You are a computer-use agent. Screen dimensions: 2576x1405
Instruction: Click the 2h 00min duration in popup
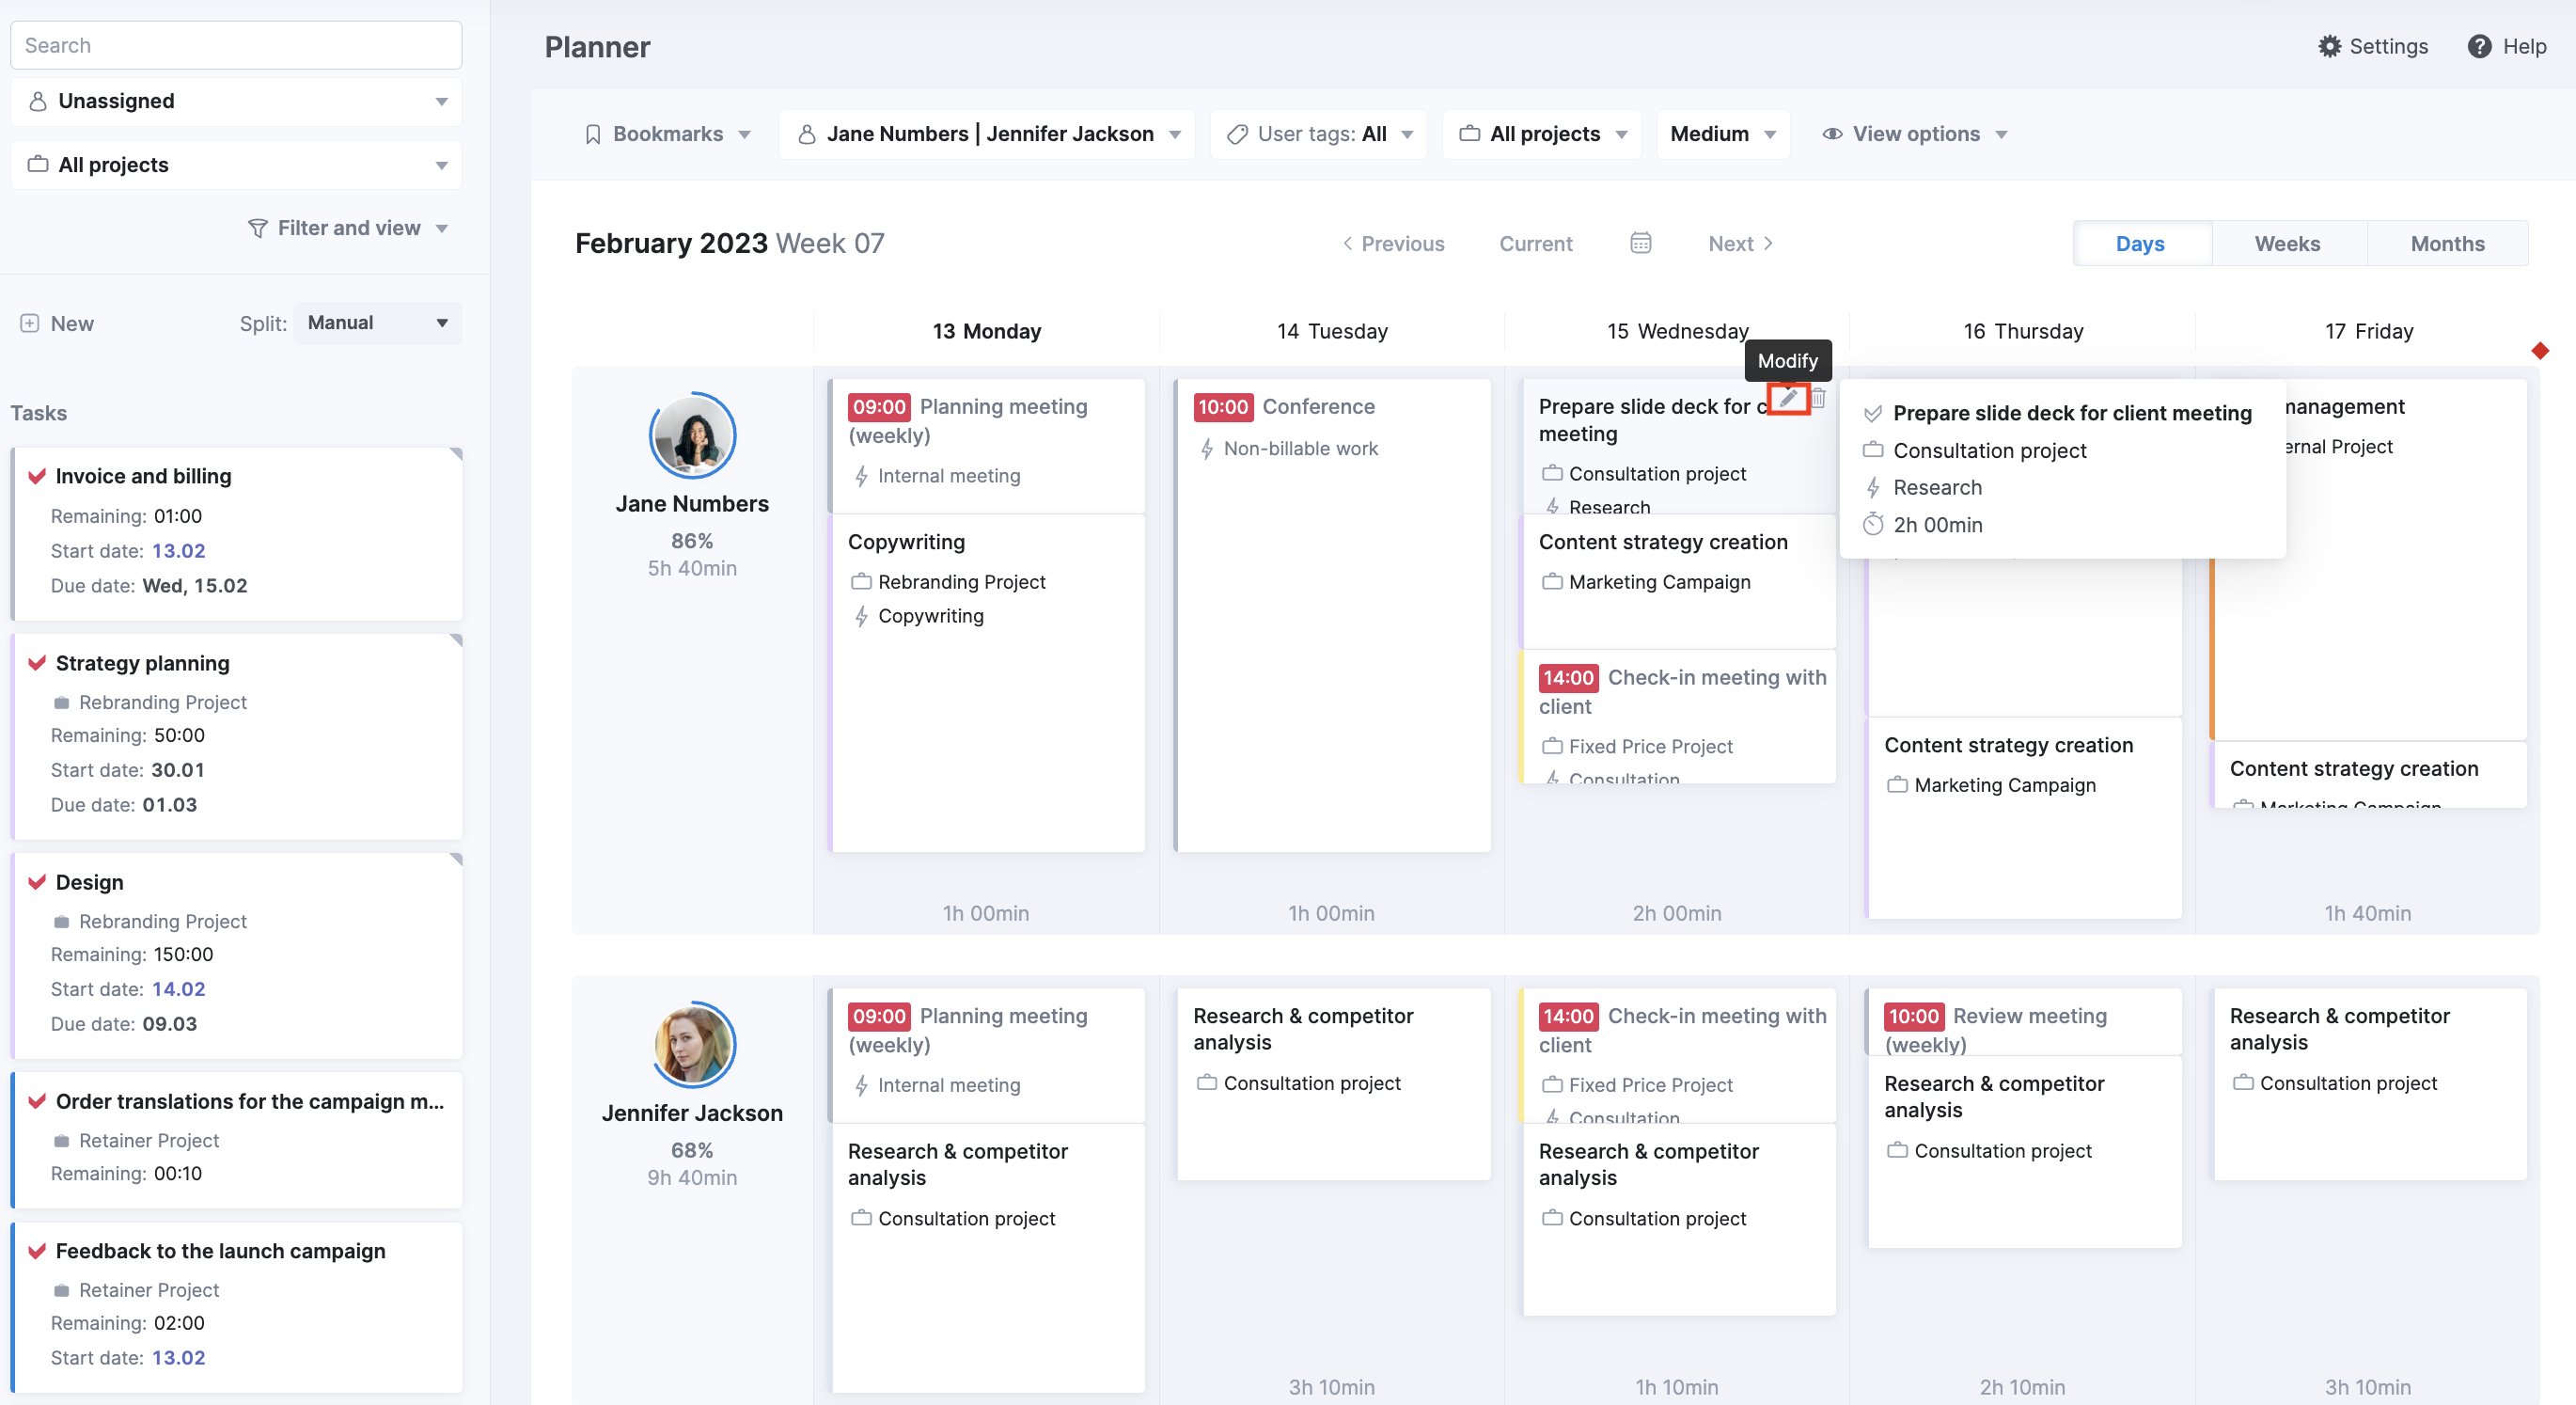[x=1937, y=525]
